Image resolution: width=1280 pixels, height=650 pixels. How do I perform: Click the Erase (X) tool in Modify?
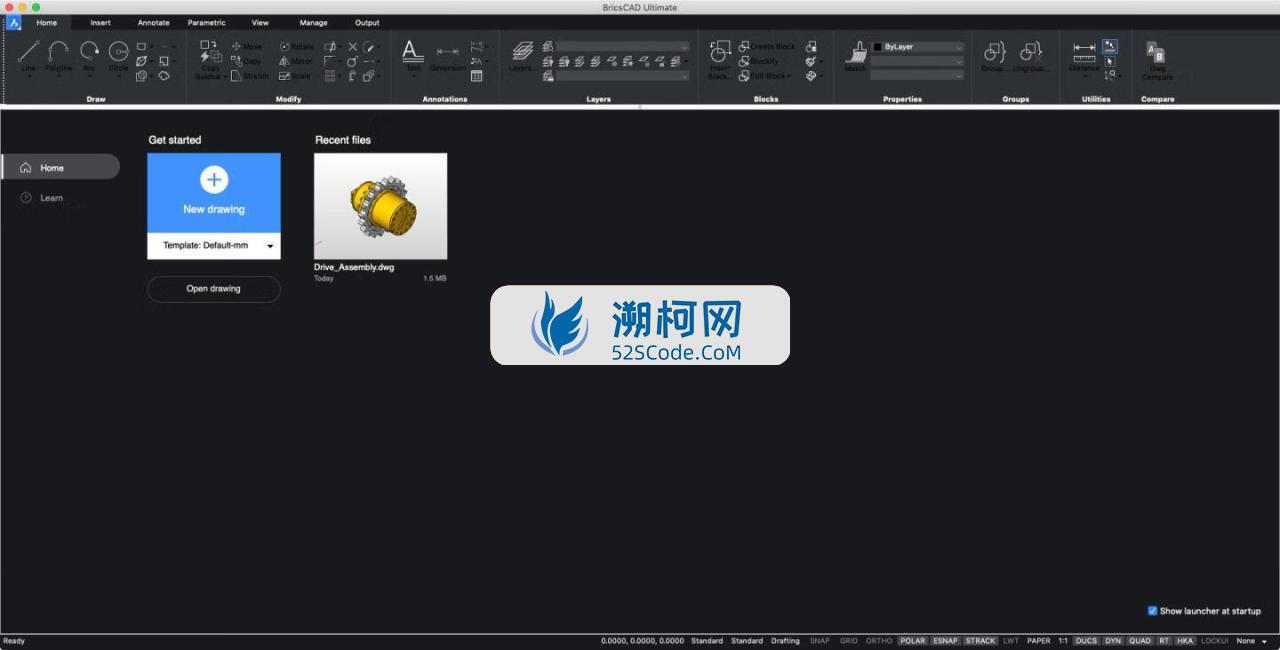353,46
